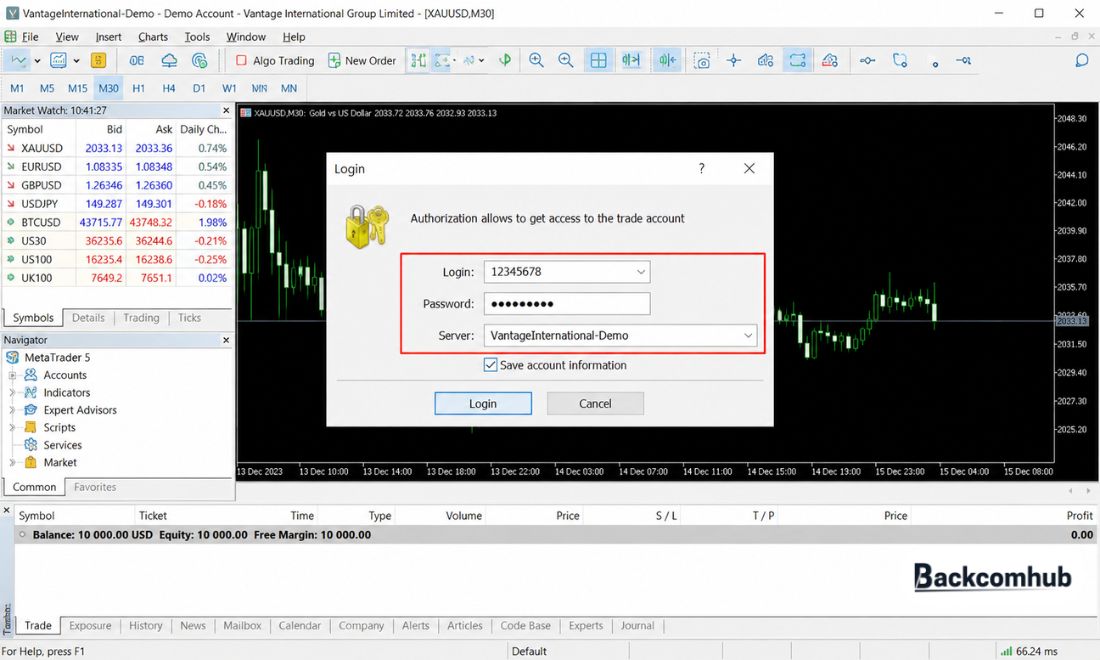
Task: Switch timeframe to M15
Action: 77,88
